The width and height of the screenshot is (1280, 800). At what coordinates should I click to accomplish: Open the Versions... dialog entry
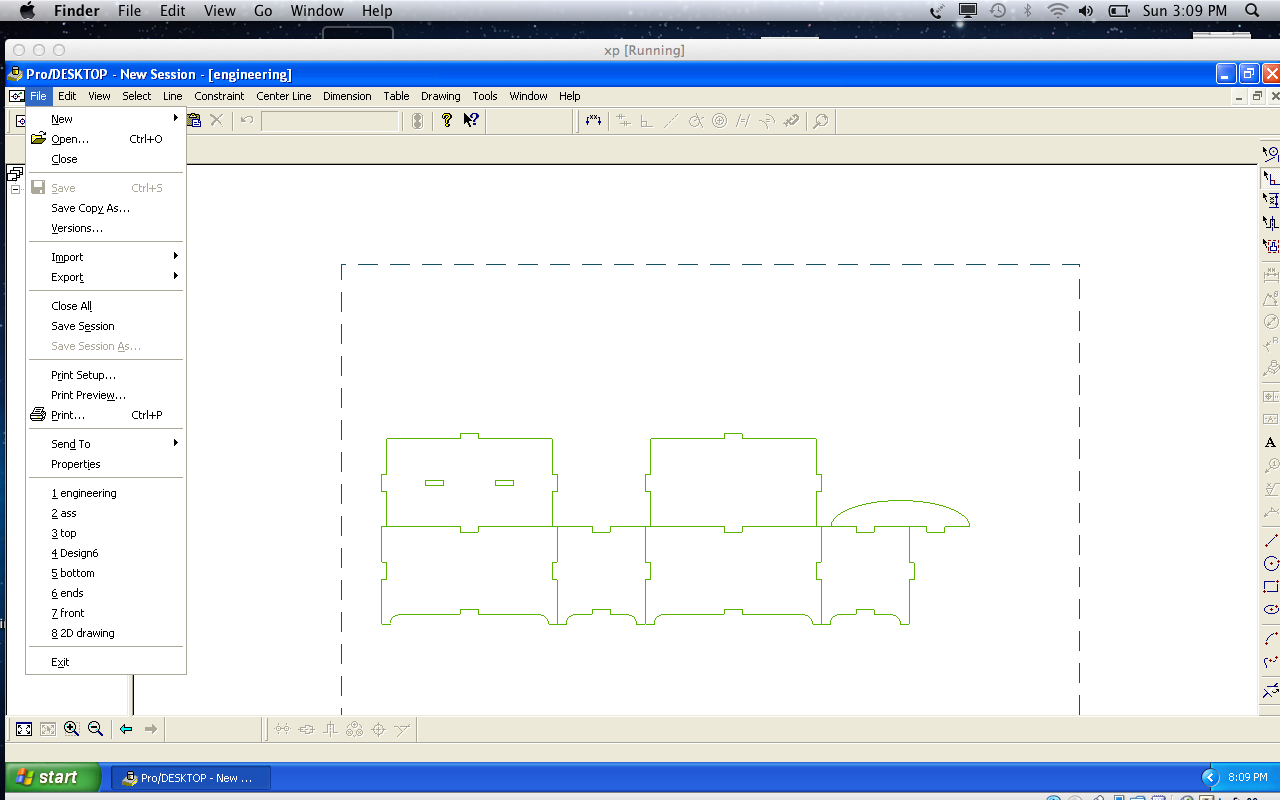point(106,228)
